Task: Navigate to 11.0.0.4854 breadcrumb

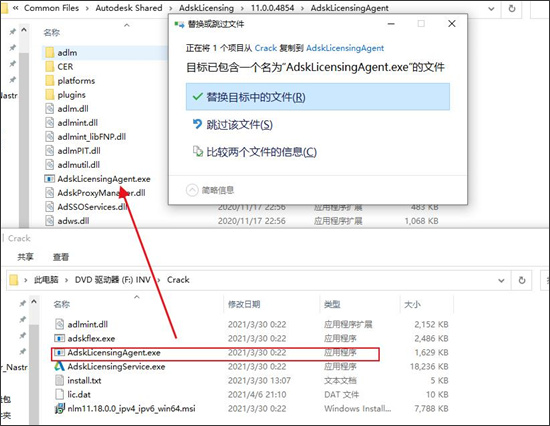Action: 272,8
